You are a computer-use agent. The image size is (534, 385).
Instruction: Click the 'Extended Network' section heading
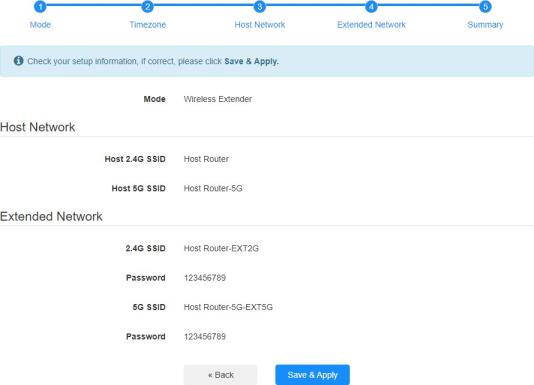pyautogui.click(x=51, y=216)
